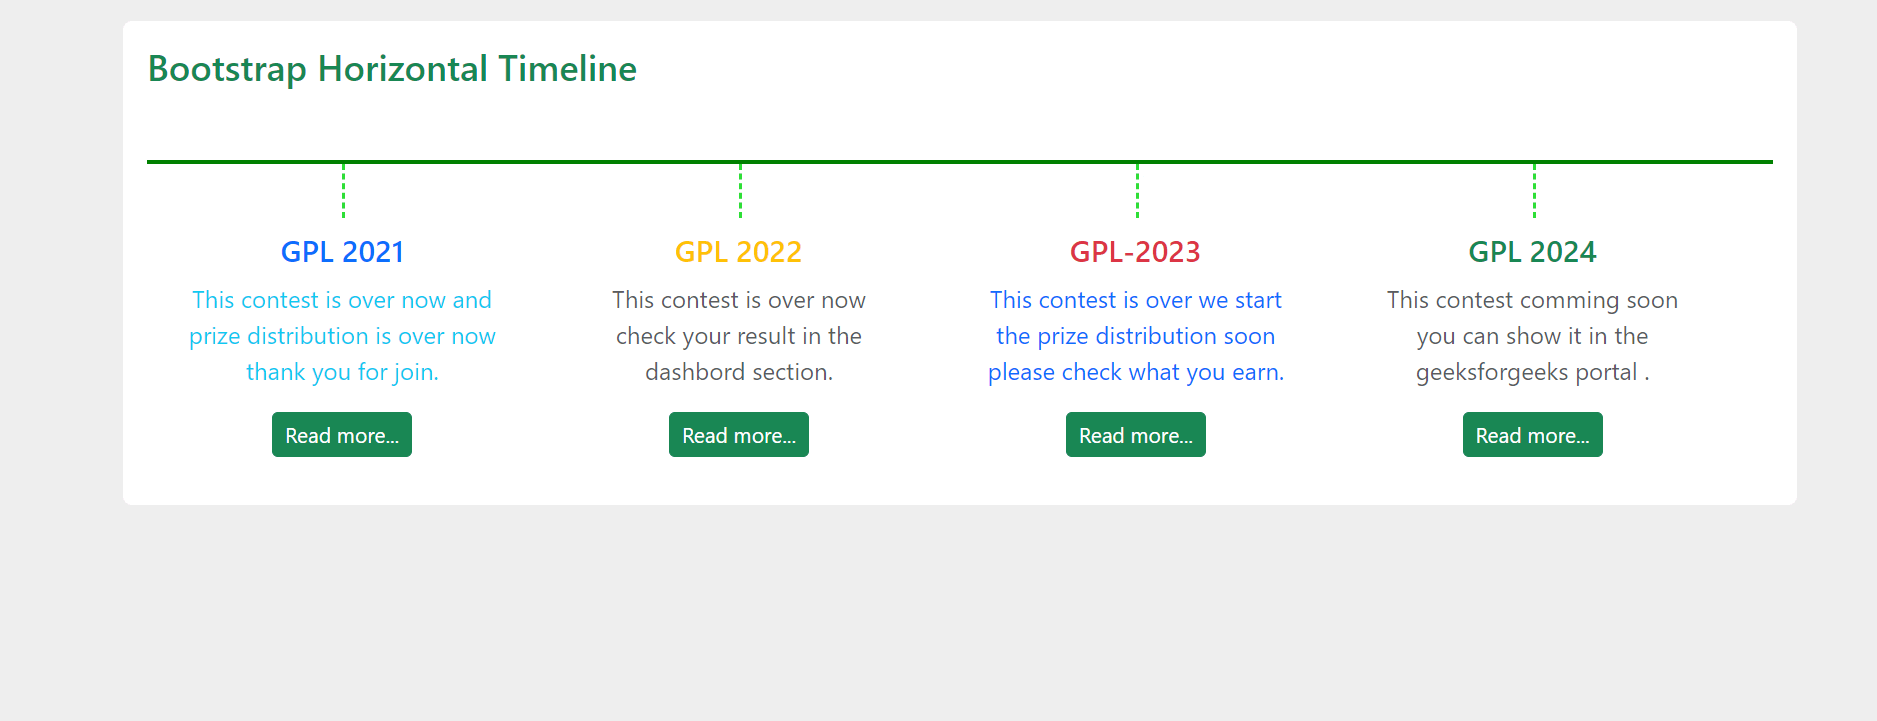Viewport: 1877px width, 721px height.
Task: Click GPL-2023 blue description paragraph
Action: pyautogui.click(x=1135, y=336)
